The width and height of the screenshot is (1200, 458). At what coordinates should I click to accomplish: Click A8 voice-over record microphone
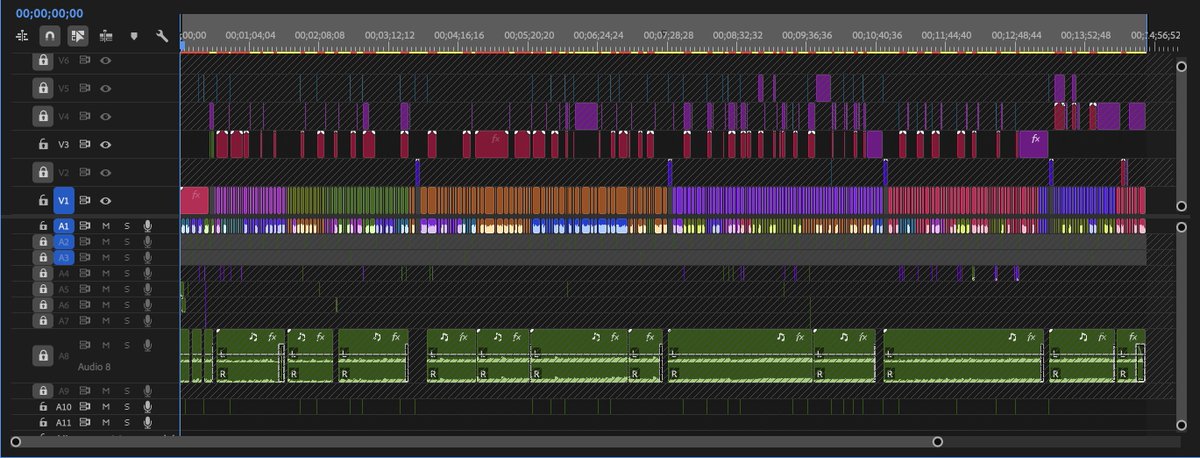point(147,345)
